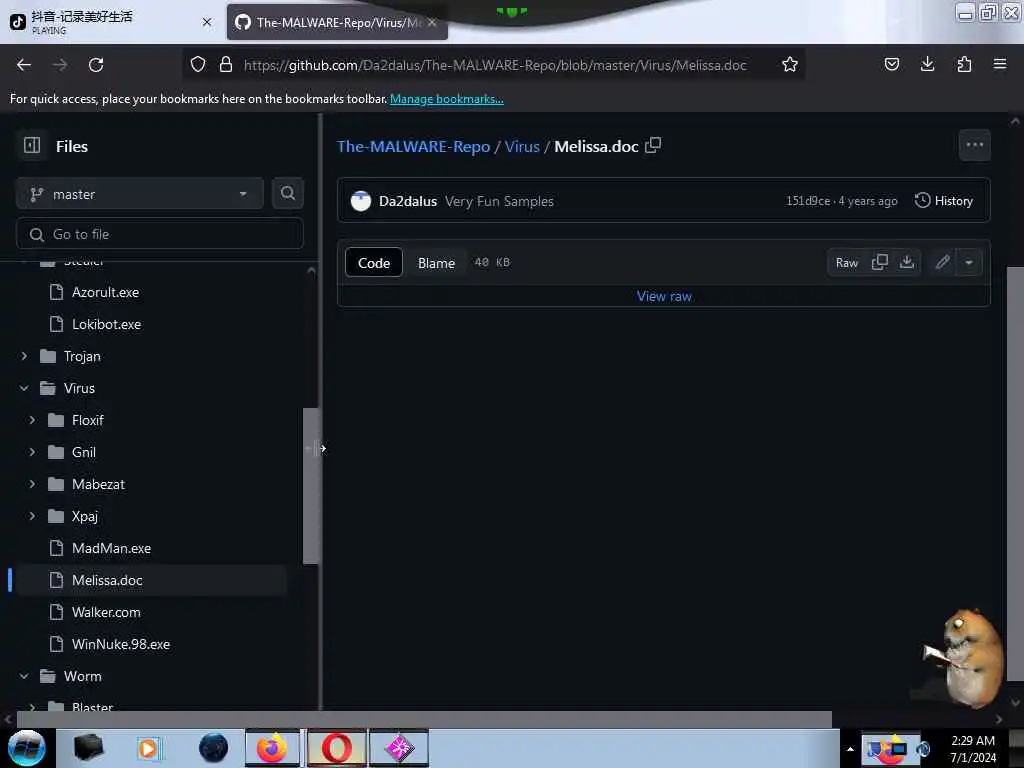Edit this file with the pencil icon
This screenshot has width=1024, height=768.
click(x=942, y=263)
